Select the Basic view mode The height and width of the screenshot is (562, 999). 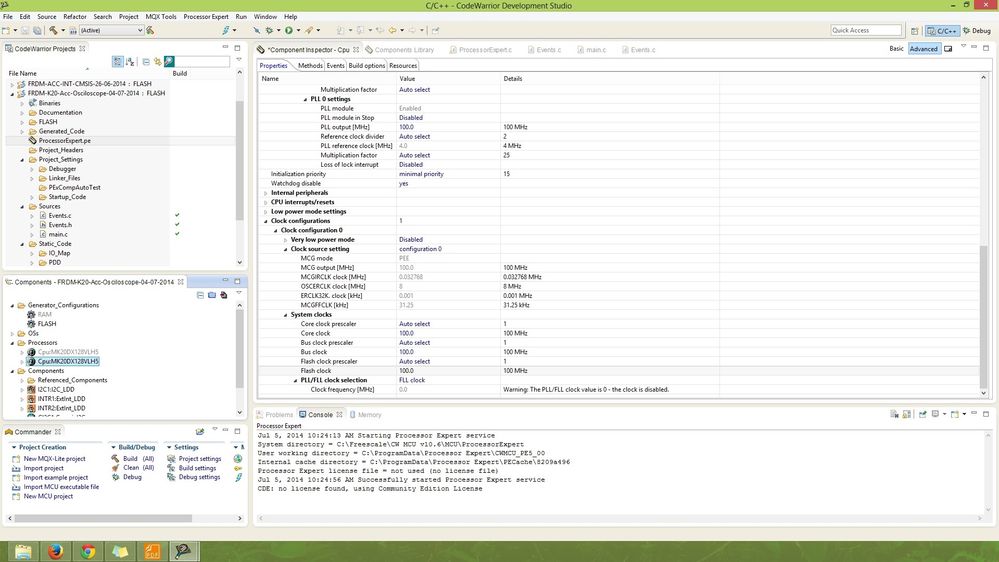click(896, 48)
